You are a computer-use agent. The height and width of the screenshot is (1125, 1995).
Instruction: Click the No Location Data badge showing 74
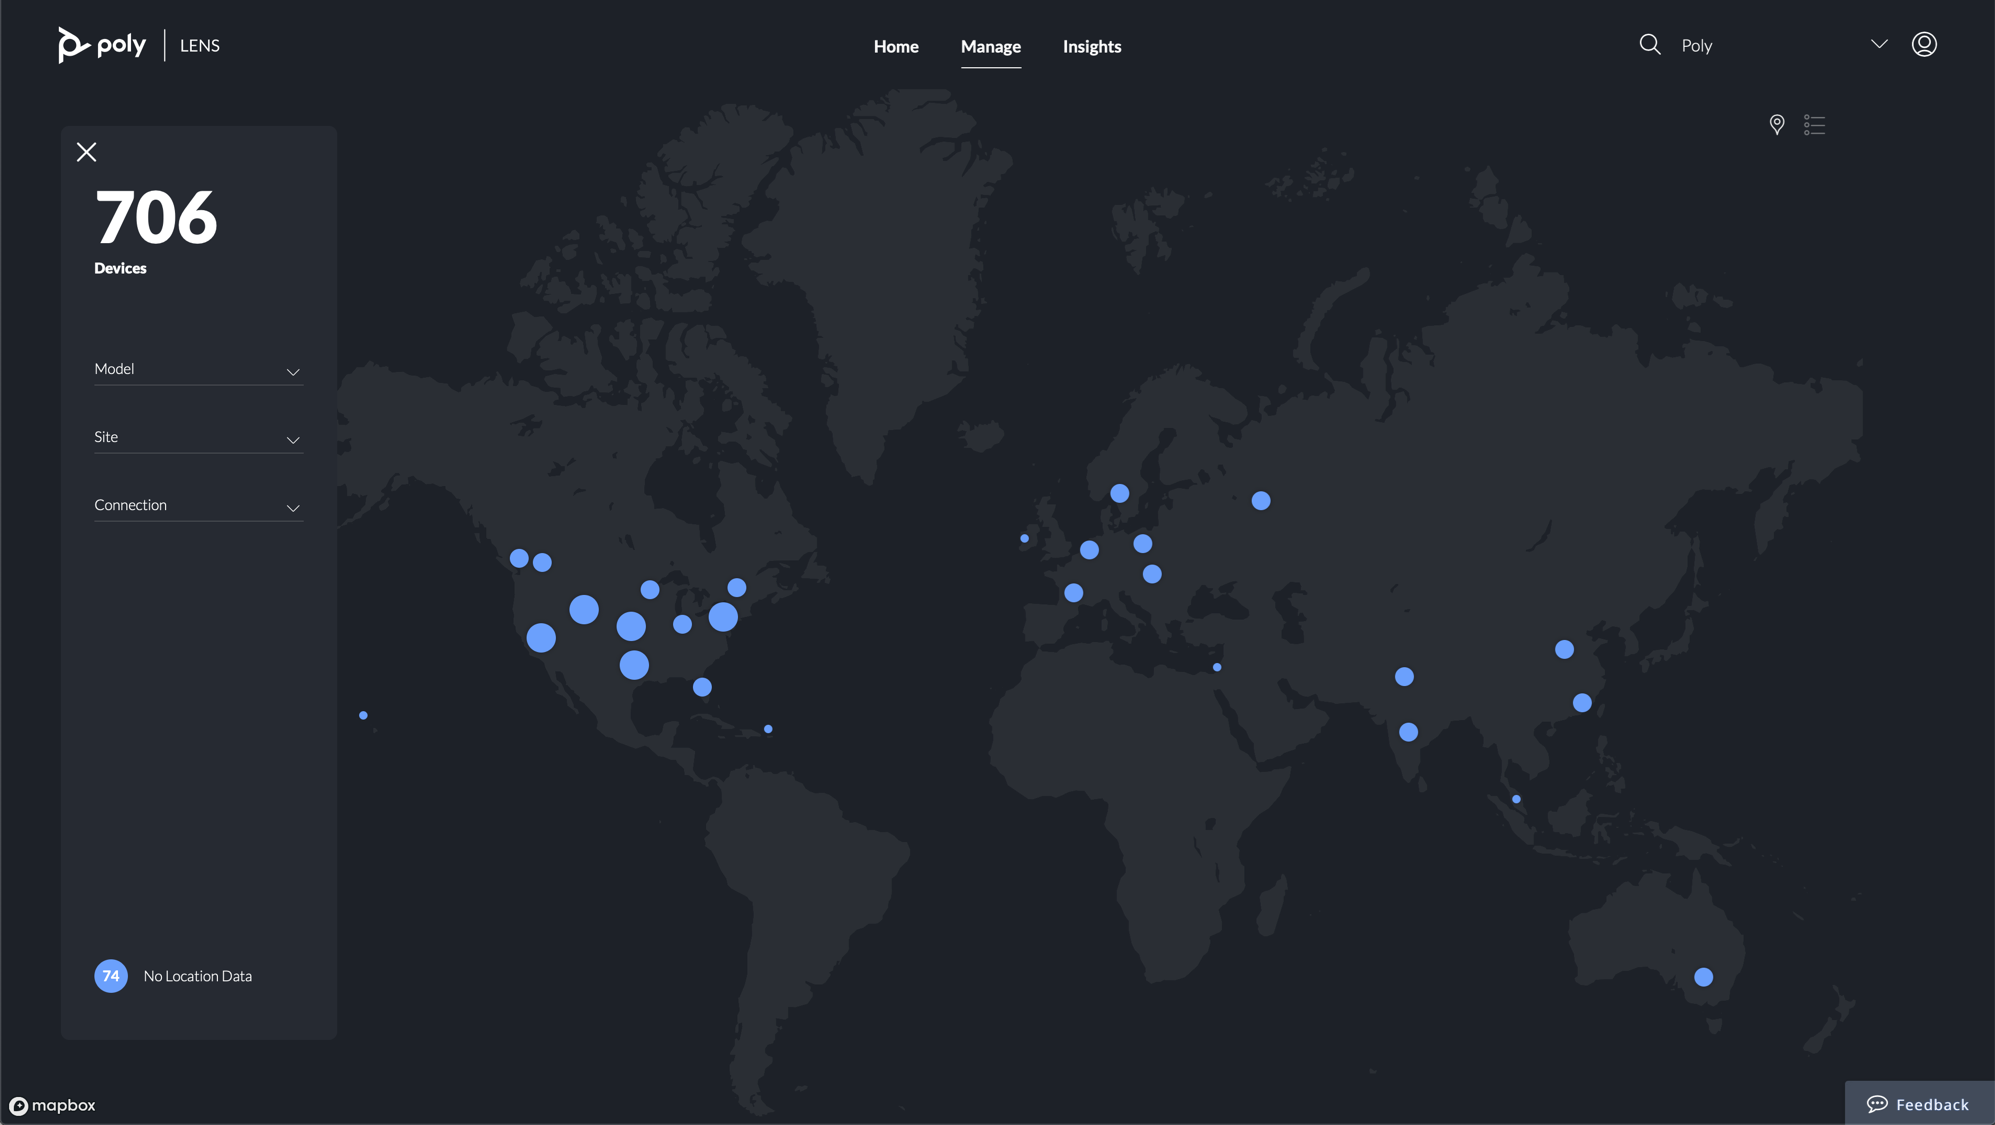pyautogui.click(x=111, y=975)
